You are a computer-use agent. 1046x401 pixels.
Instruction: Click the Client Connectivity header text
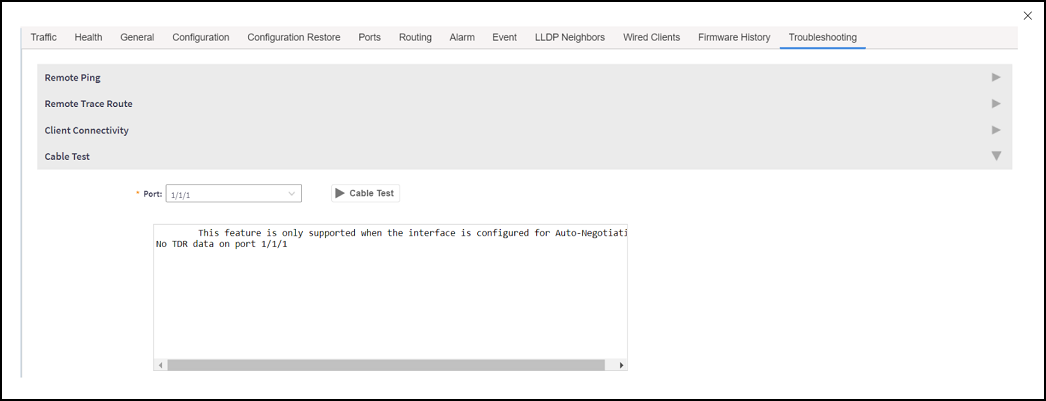[x=87, y=130]
